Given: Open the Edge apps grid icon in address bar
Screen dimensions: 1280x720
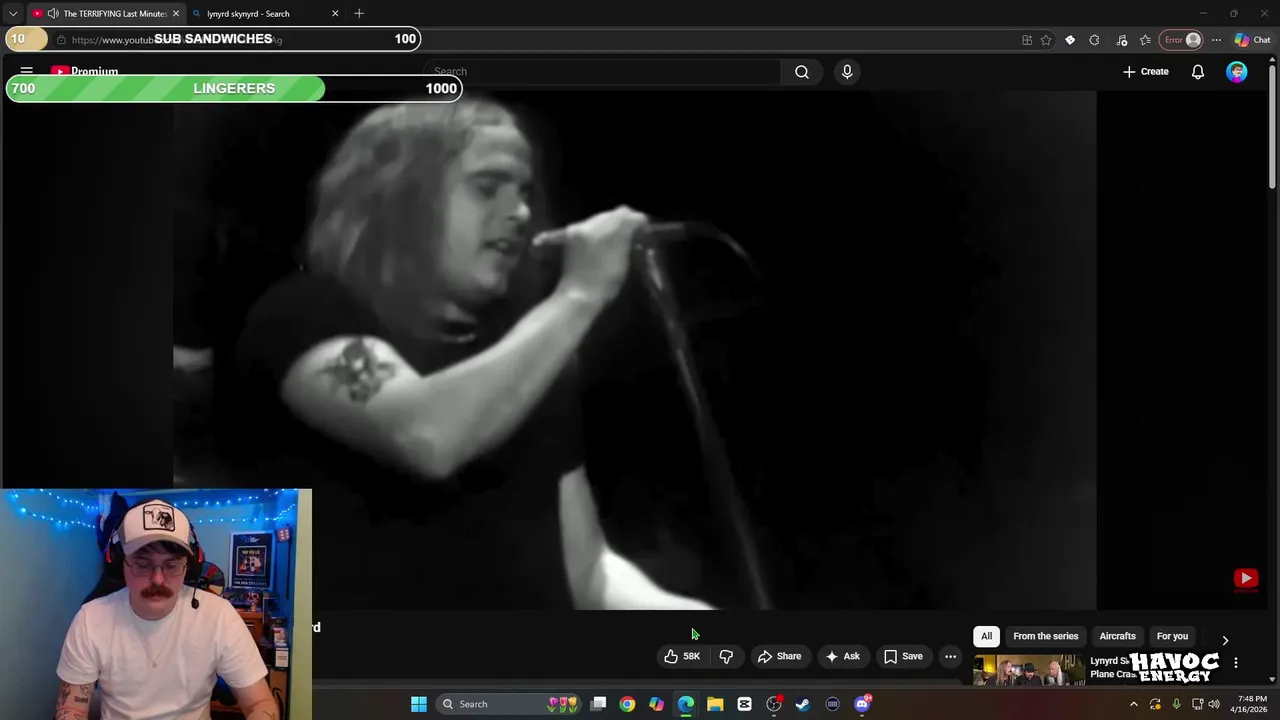Looking at the screenshot, I should (x=1027, y=40).
